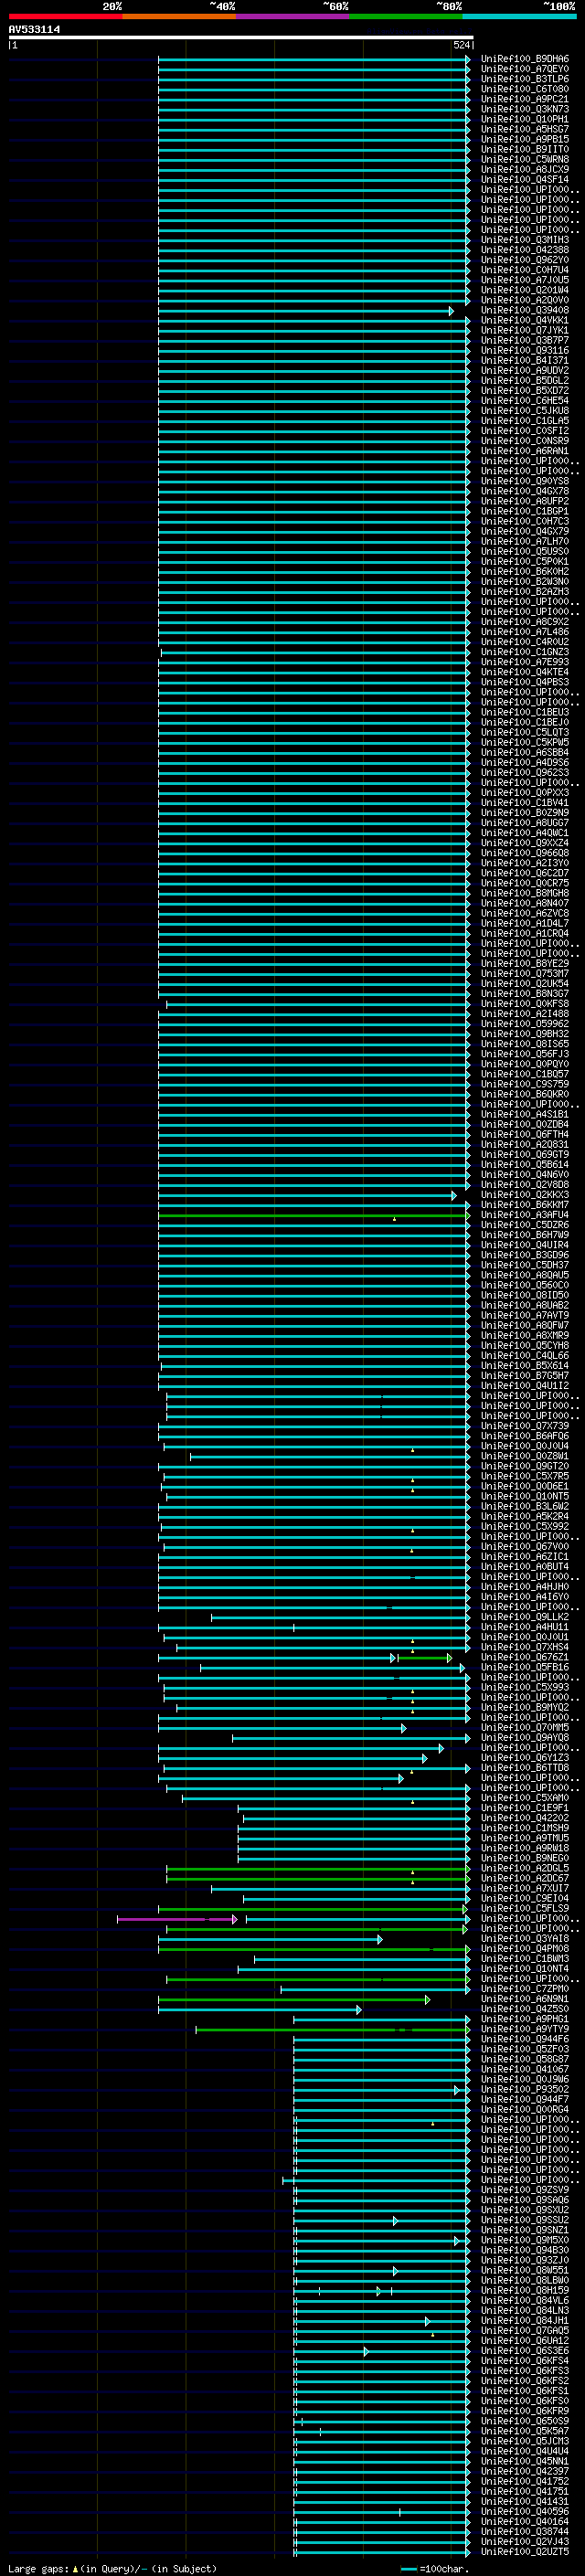Select hit label UniRef100_A9PHG1
The width and height of the screenshot is (585, 2576).
click(525, 2018)
